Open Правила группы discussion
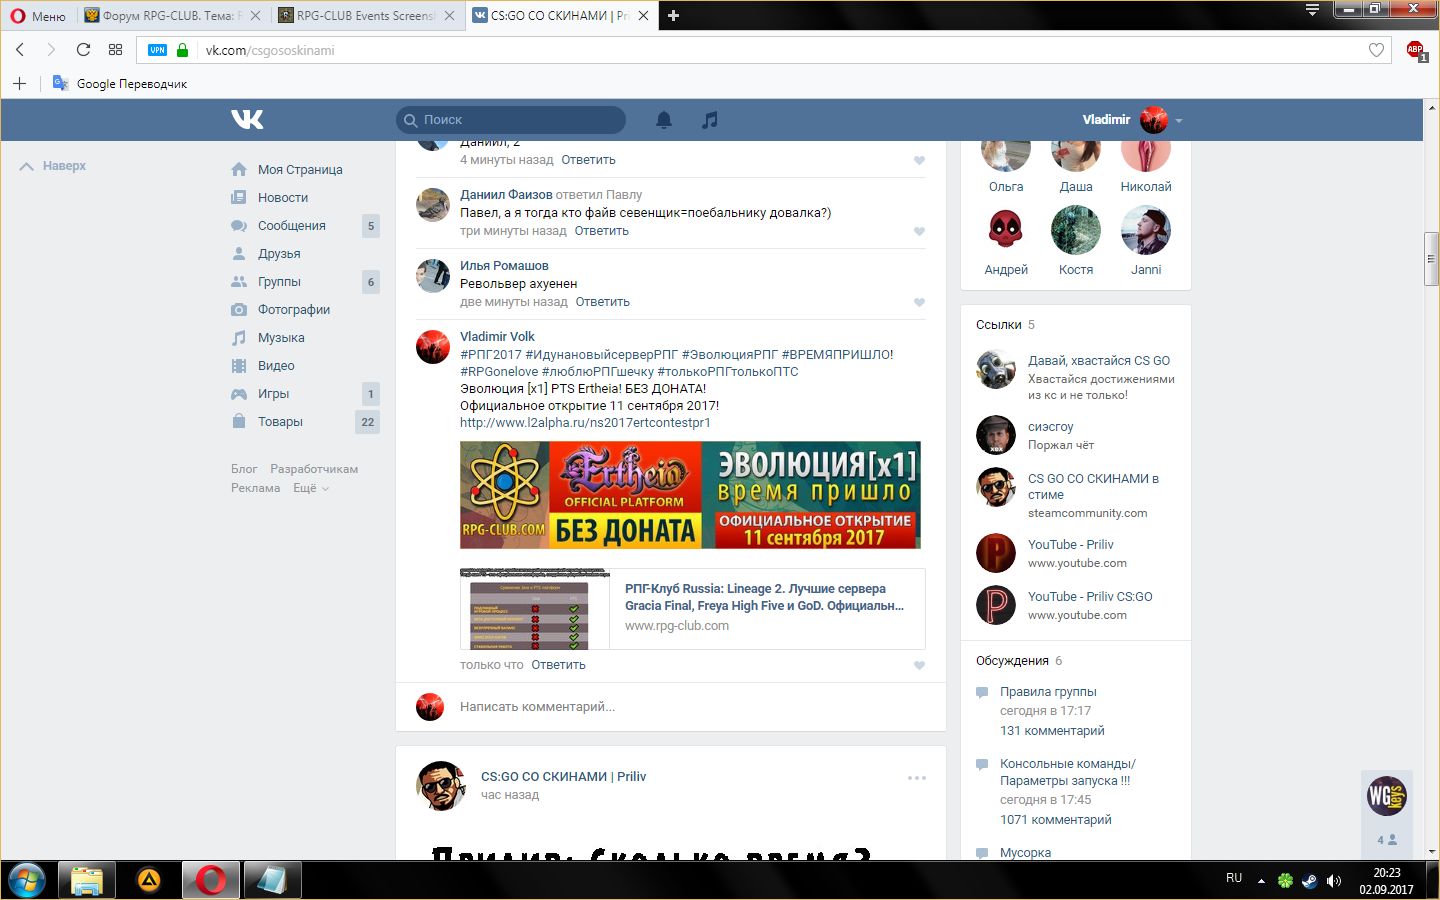 click(x=1048, y=692)
